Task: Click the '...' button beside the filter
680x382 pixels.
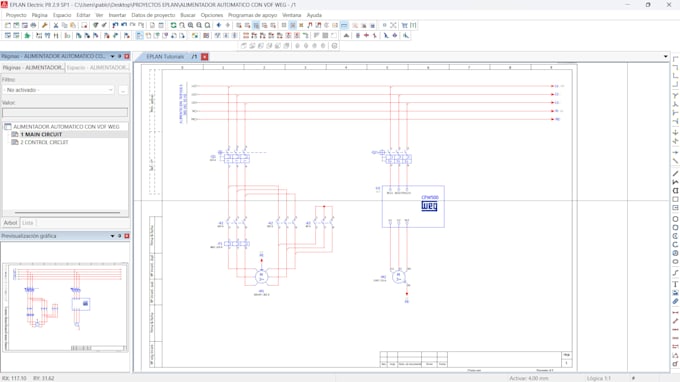Action: [x=123, y=90]
